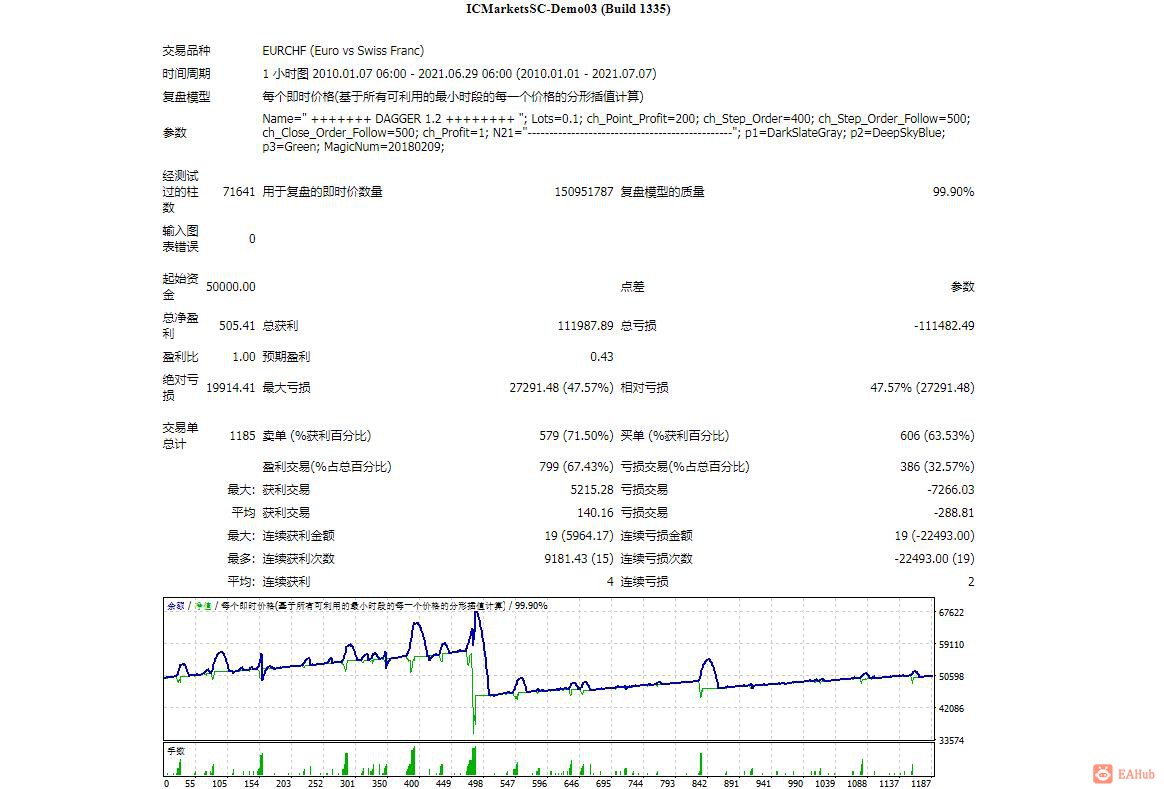Screen dimensions: 1164x789
Task: Select the largest loss trade '-7266.03'
Action: [x=951, y=490]
